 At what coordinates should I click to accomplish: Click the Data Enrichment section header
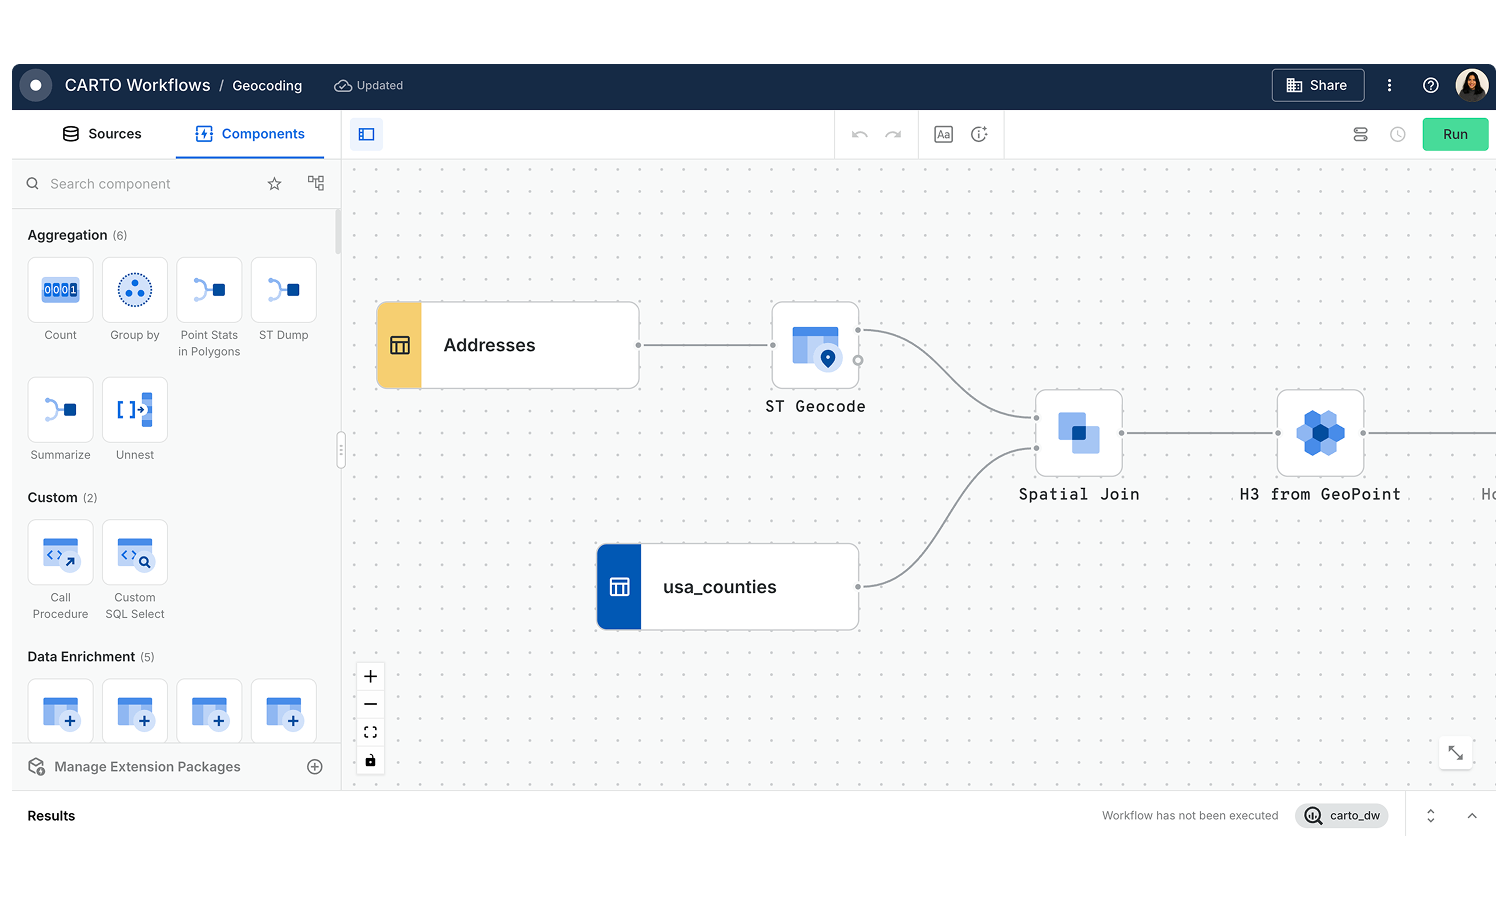[91, 657]
